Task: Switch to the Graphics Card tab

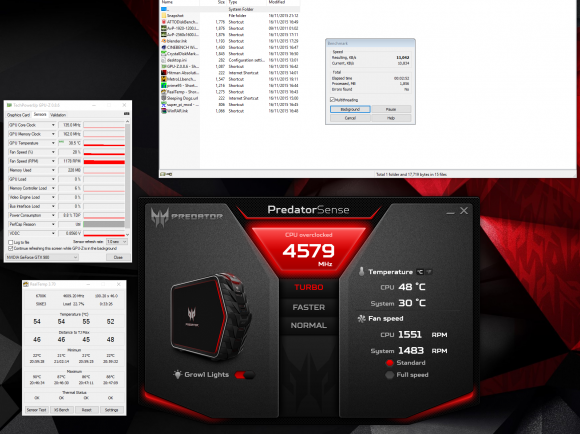Action: pyautogui.click(x=18, y=115)
